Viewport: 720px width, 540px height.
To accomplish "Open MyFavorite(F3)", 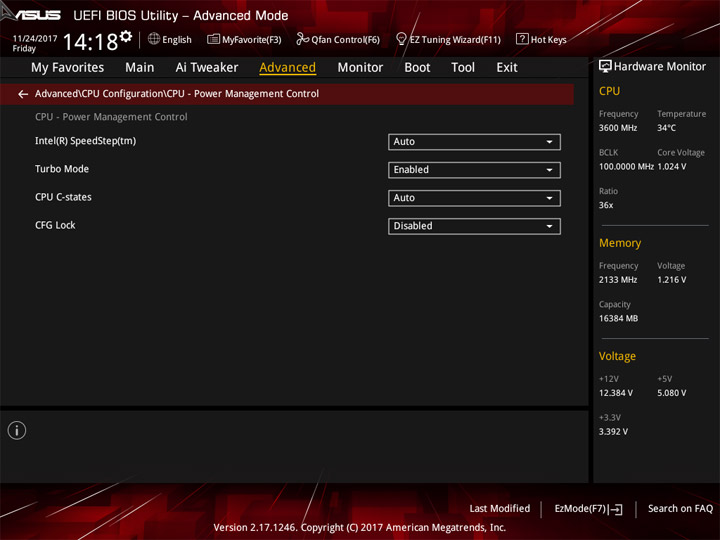I will (244, 39).
